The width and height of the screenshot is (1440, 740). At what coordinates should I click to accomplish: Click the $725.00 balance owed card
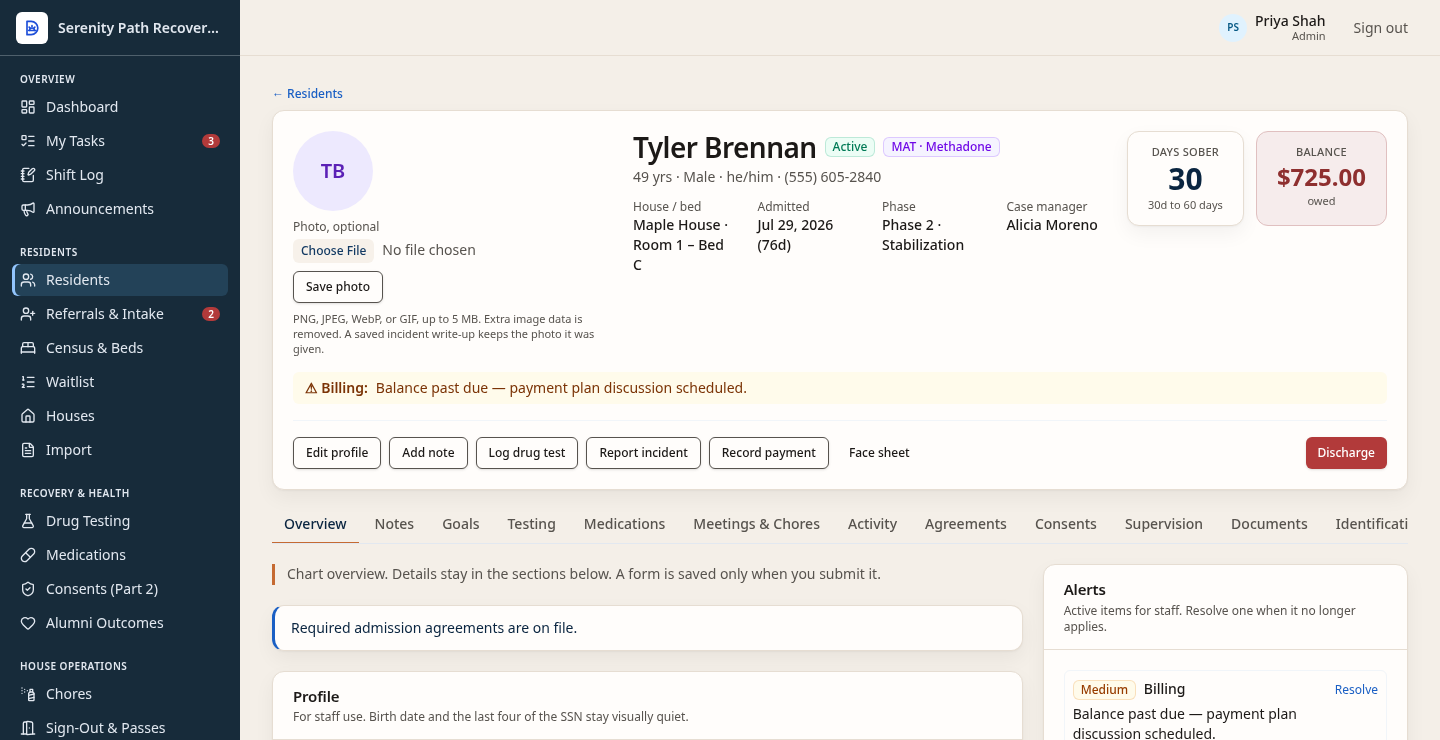(1321, 178)
